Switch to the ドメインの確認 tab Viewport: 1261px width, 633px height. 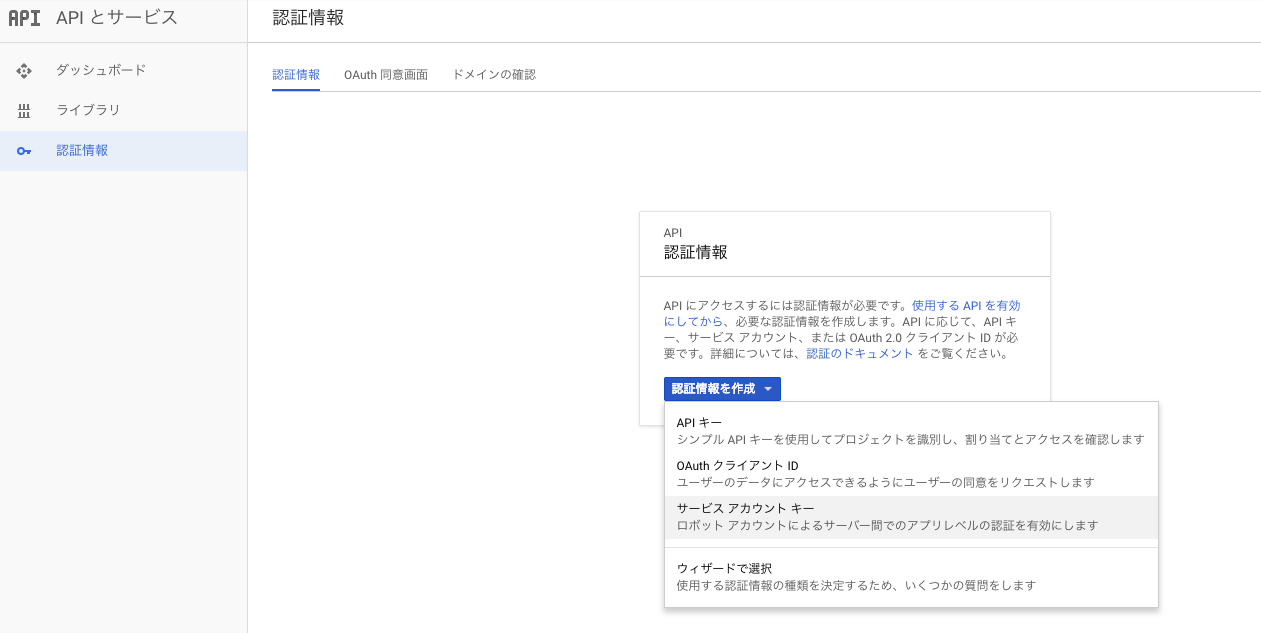[494, 74]
